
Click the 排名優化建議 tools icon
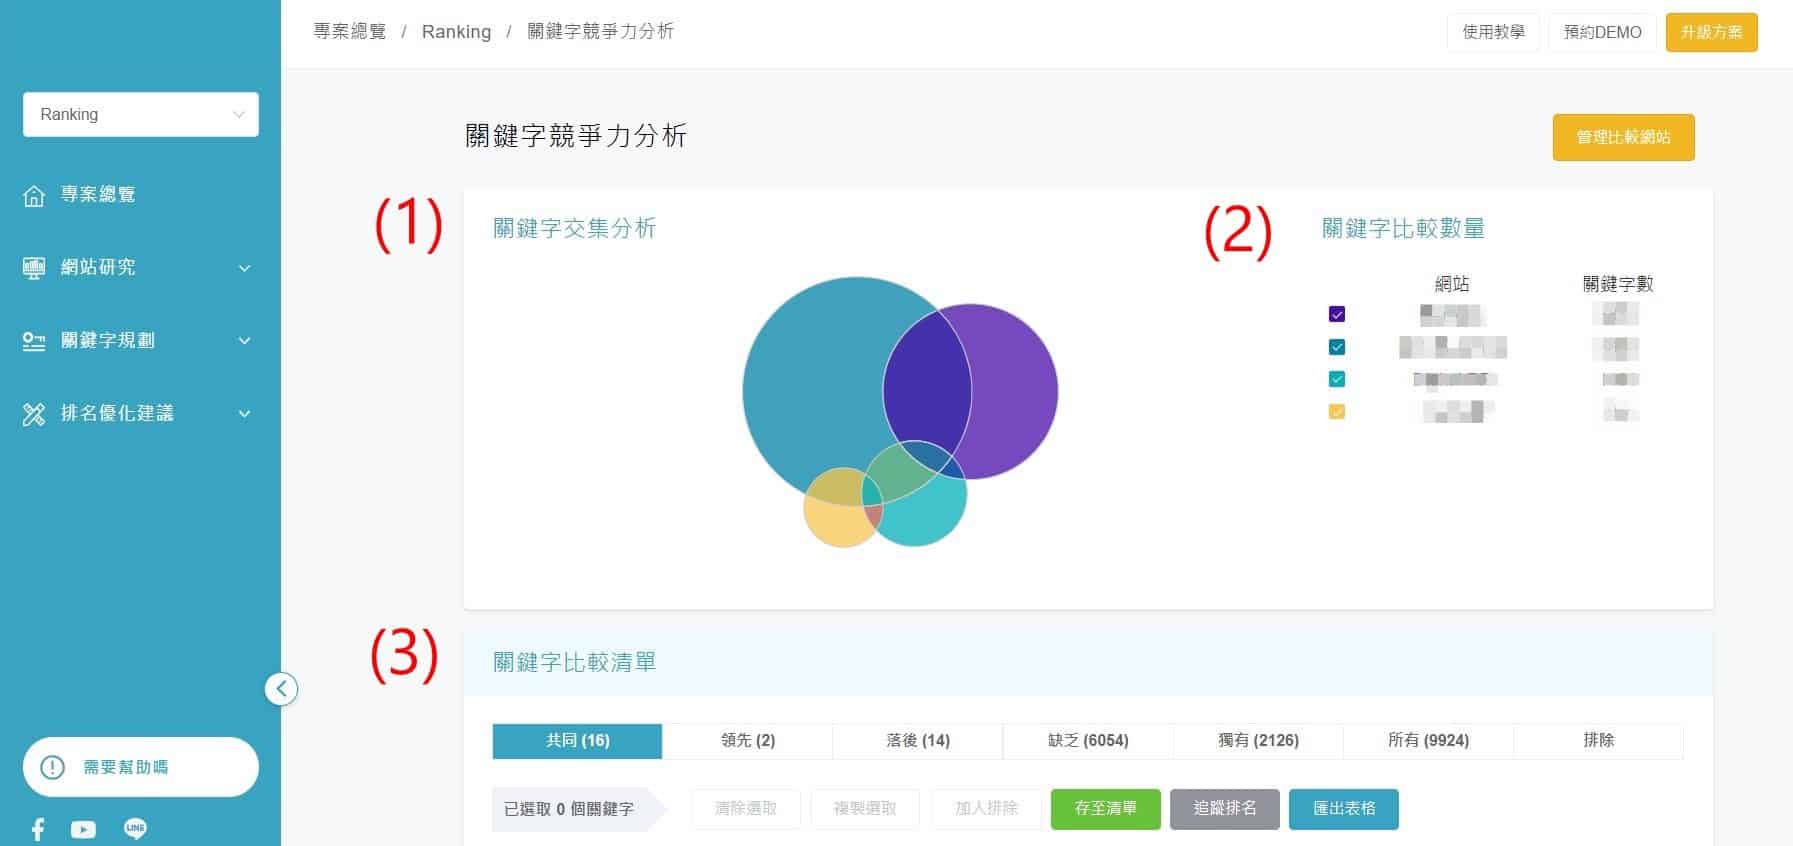click(x=34, y=414)
